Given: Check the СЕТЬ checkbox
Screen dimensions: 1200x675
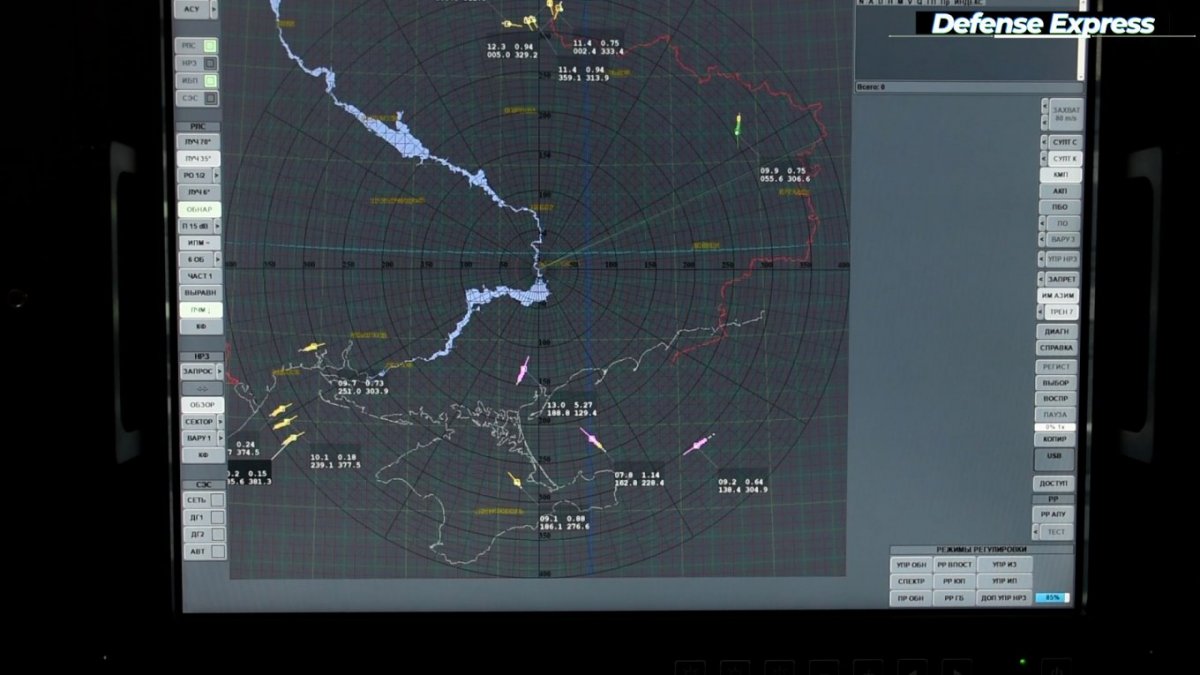Looking at the screenshot, I should pos(217,499).
